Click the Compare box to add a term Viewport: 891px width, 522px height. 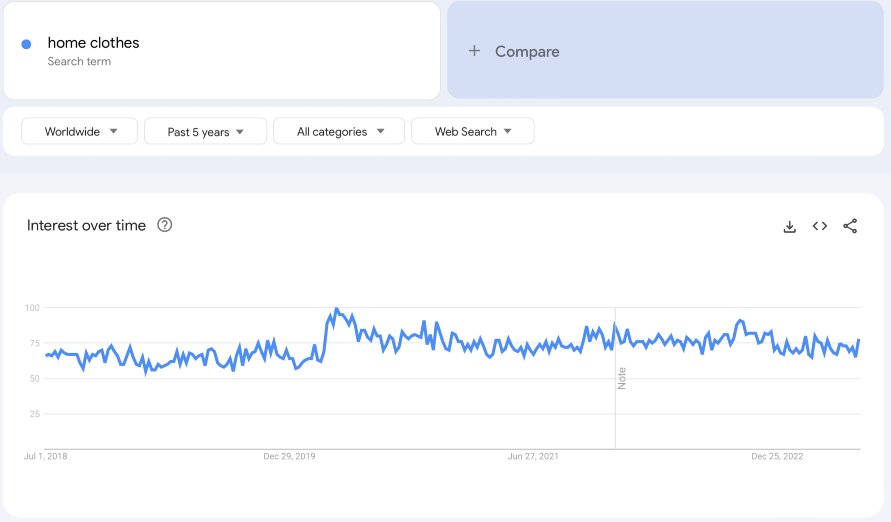pyautogui.click(x=665, y=51)
